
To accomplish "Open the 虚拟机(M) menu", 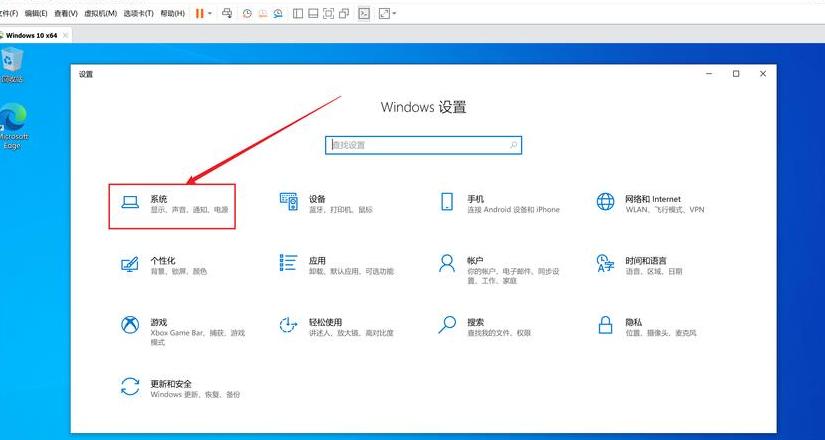I will (x=100, y=13).
